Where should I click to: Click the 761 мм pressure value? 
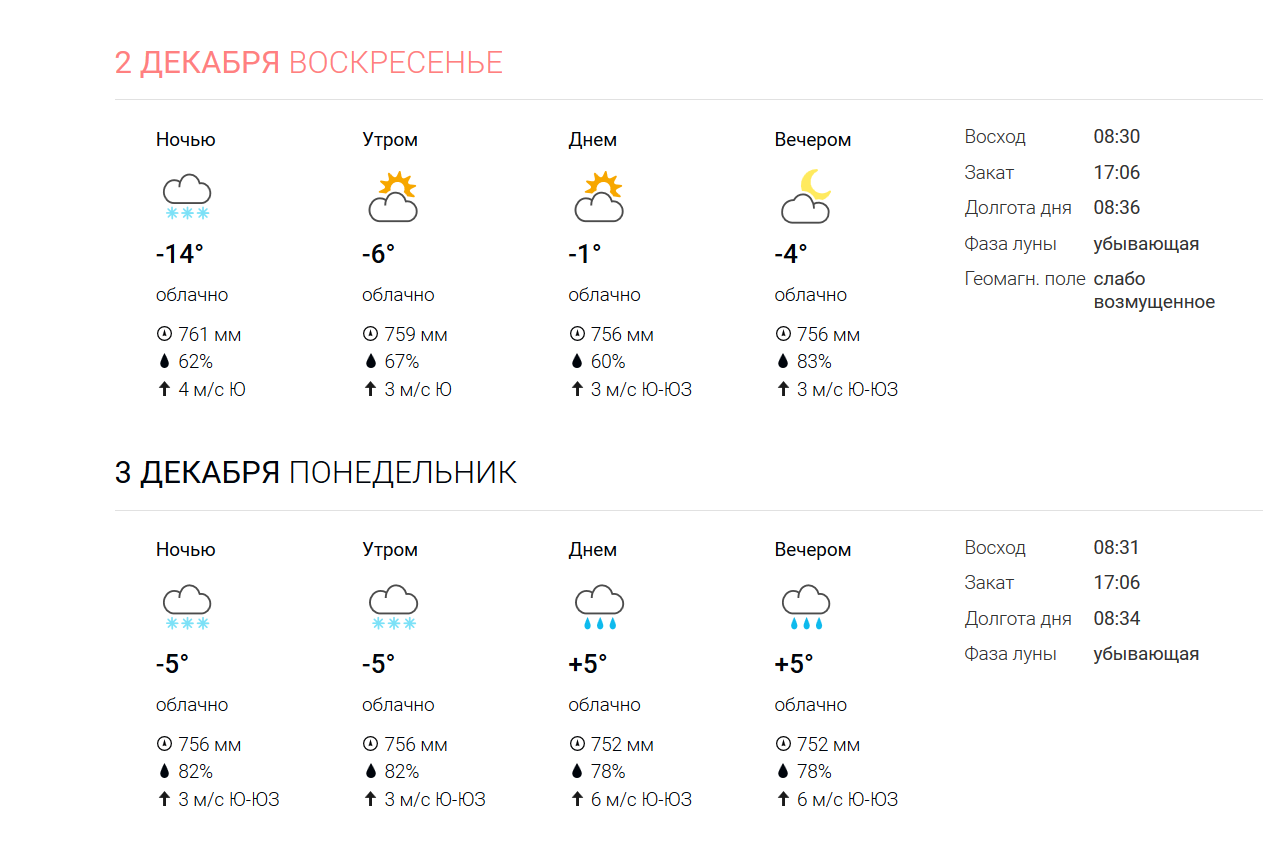pyautogui.click(x=210, y=335)
